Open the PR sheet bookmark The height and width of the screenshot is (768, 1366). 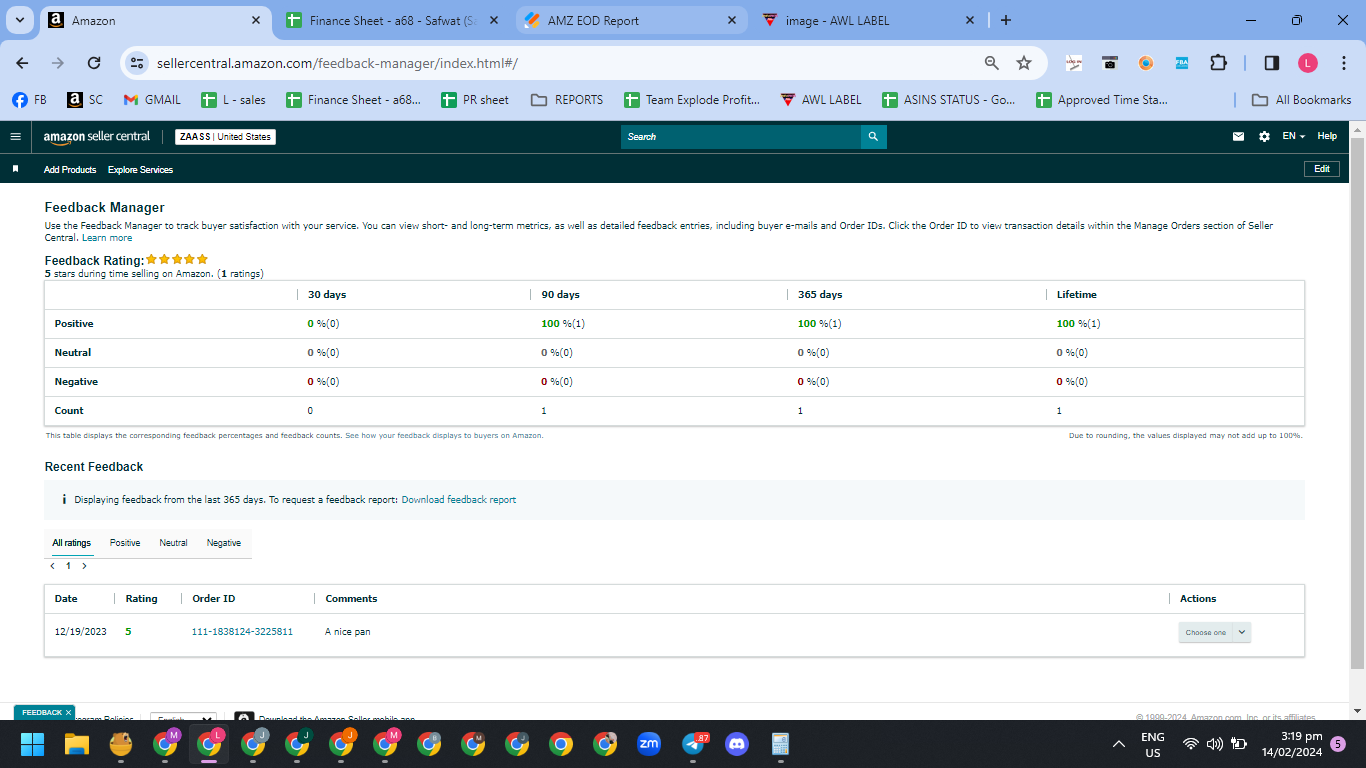(475, 100)
